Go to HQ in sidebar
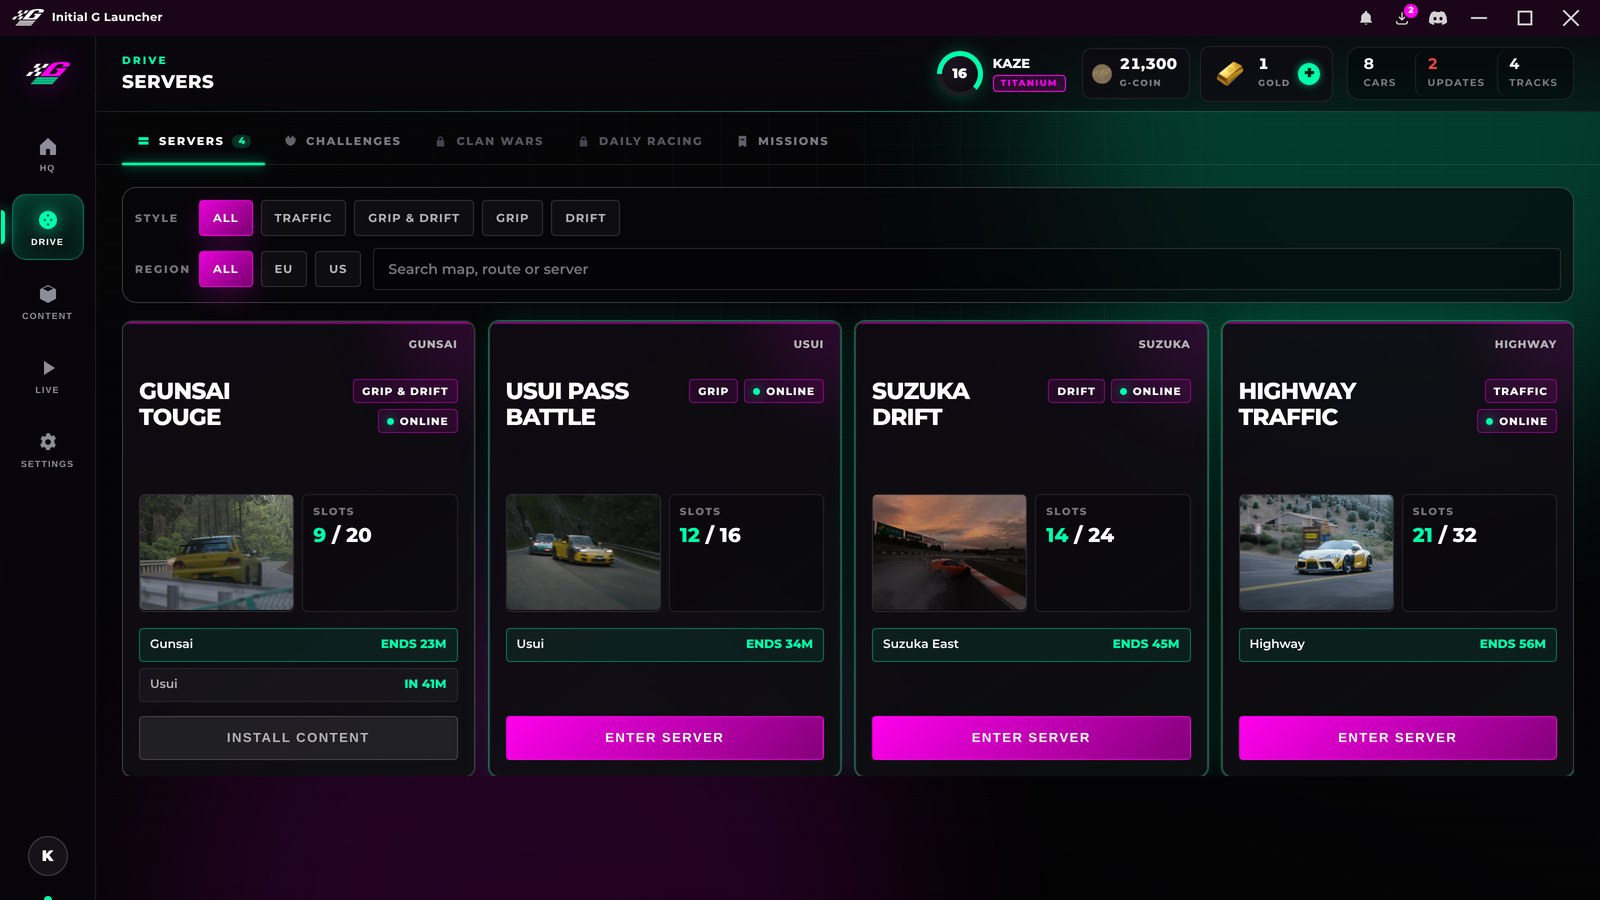 pyautogui.click(x=47, y=154)
